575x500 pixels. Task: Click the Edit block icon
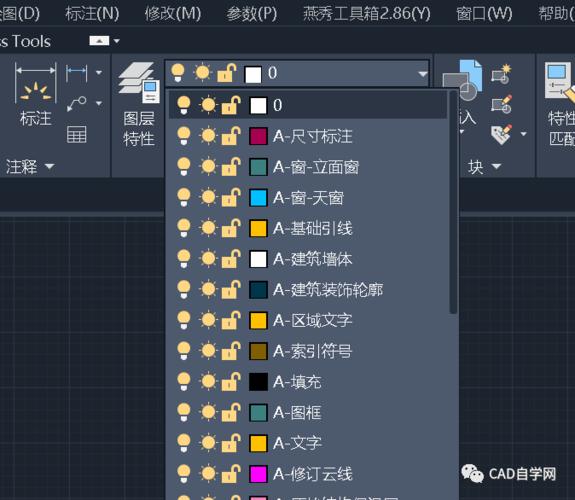(x=501, y=104)
